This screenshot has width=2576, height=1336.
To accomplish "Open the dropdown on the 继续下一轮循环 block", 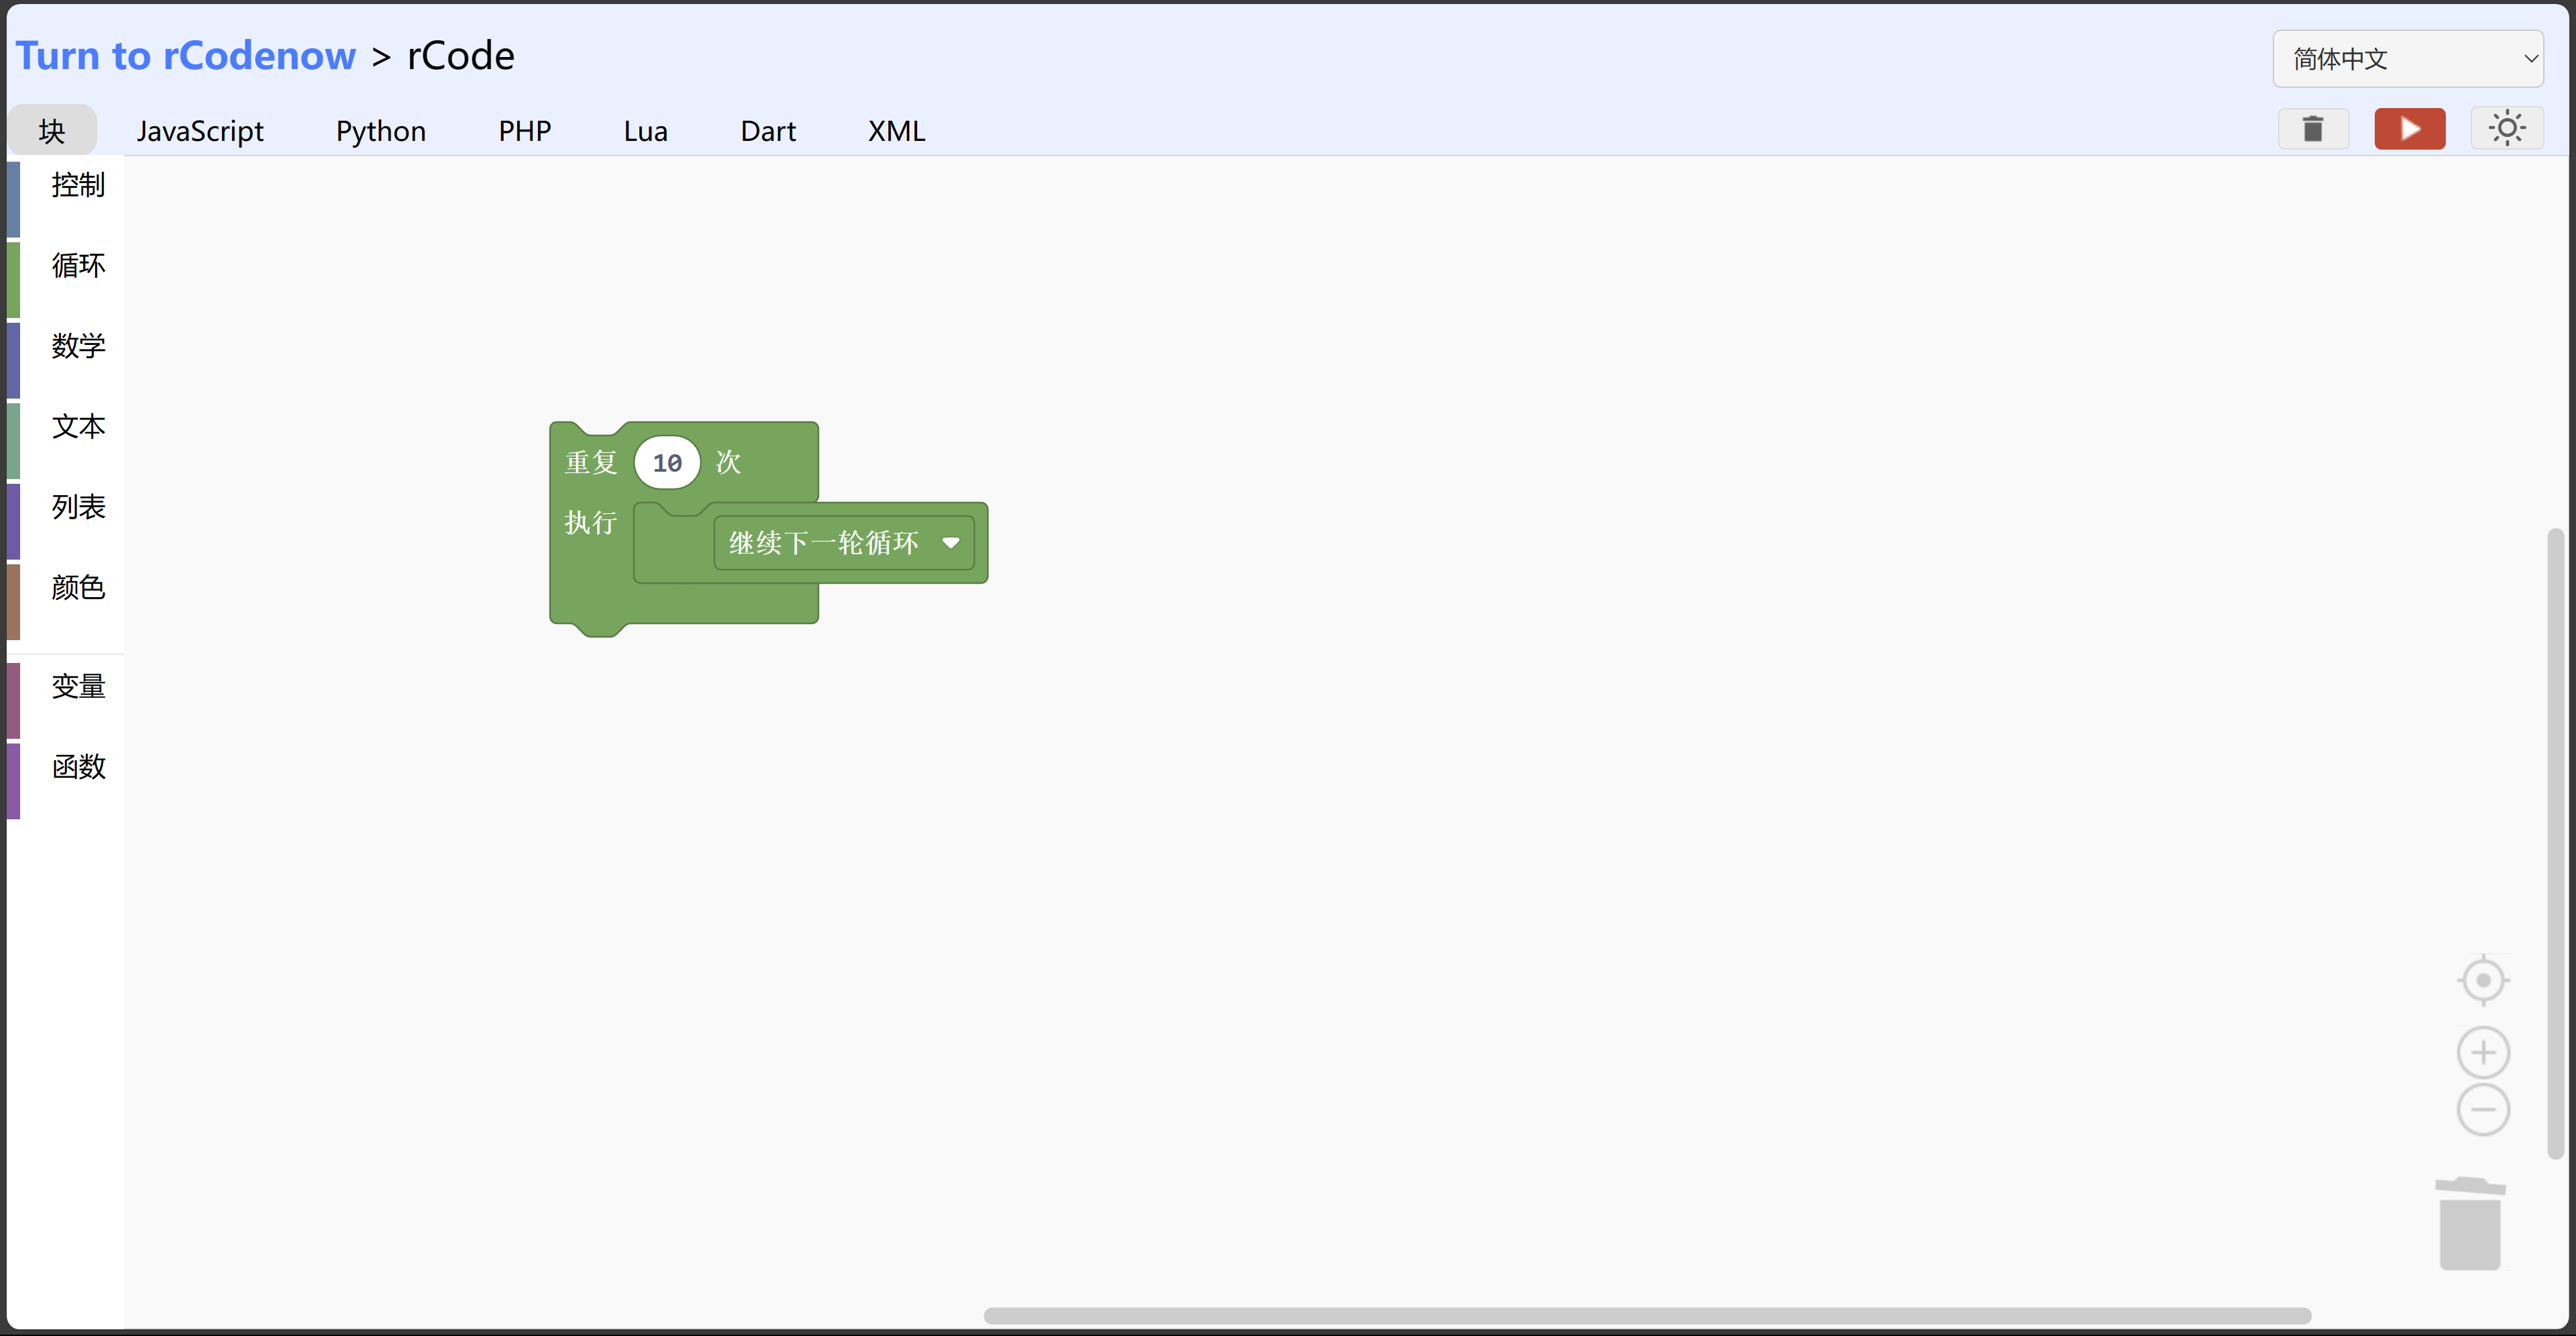I will pyautogui.click(x=951, y=542).
